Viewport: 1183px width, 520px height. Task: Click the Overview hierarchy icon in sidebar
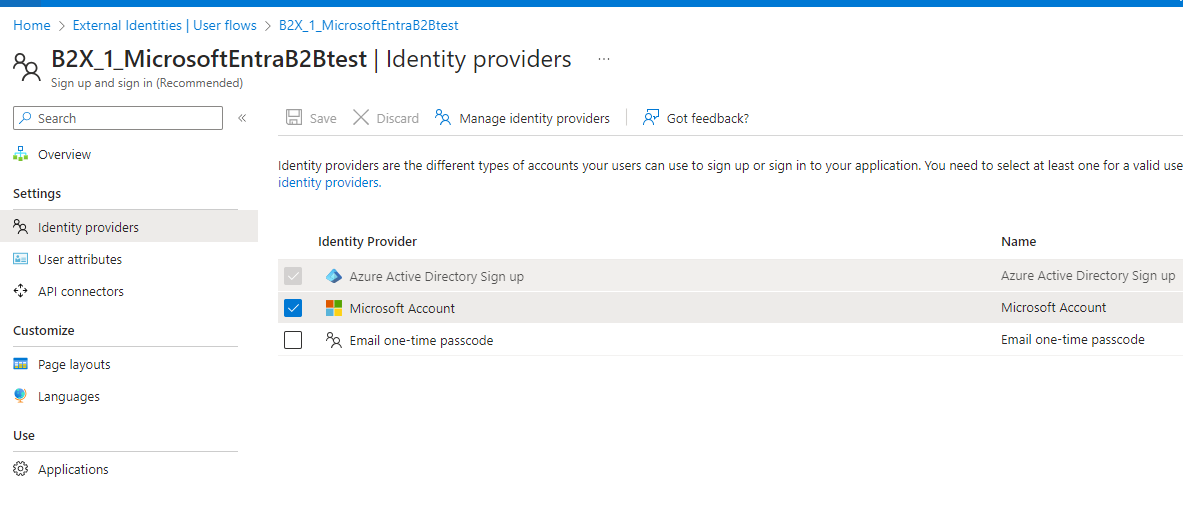(x=21, y=154)
